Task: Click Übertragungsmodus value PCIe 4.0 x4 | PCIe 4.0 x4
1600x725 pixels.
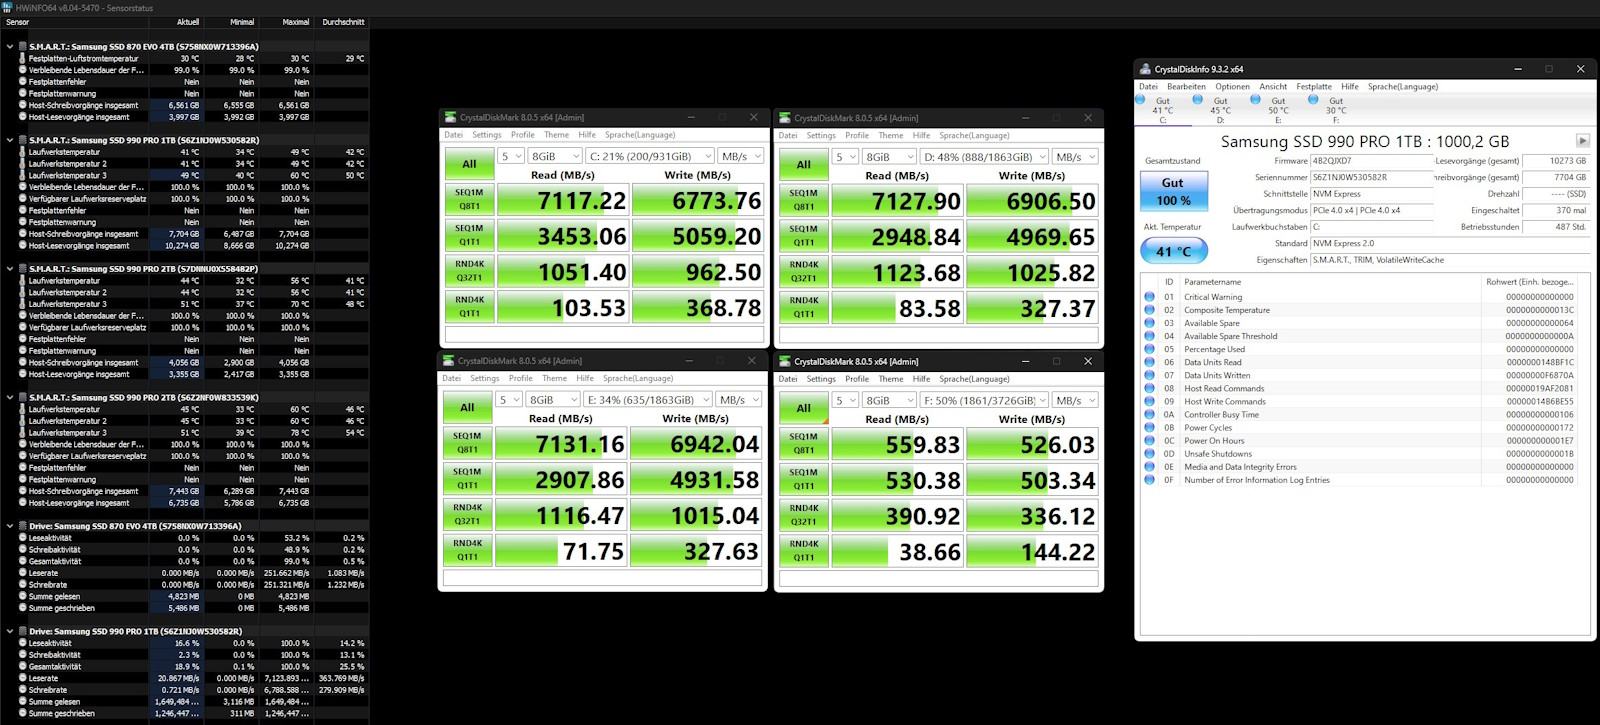Action: point(1372,210)
